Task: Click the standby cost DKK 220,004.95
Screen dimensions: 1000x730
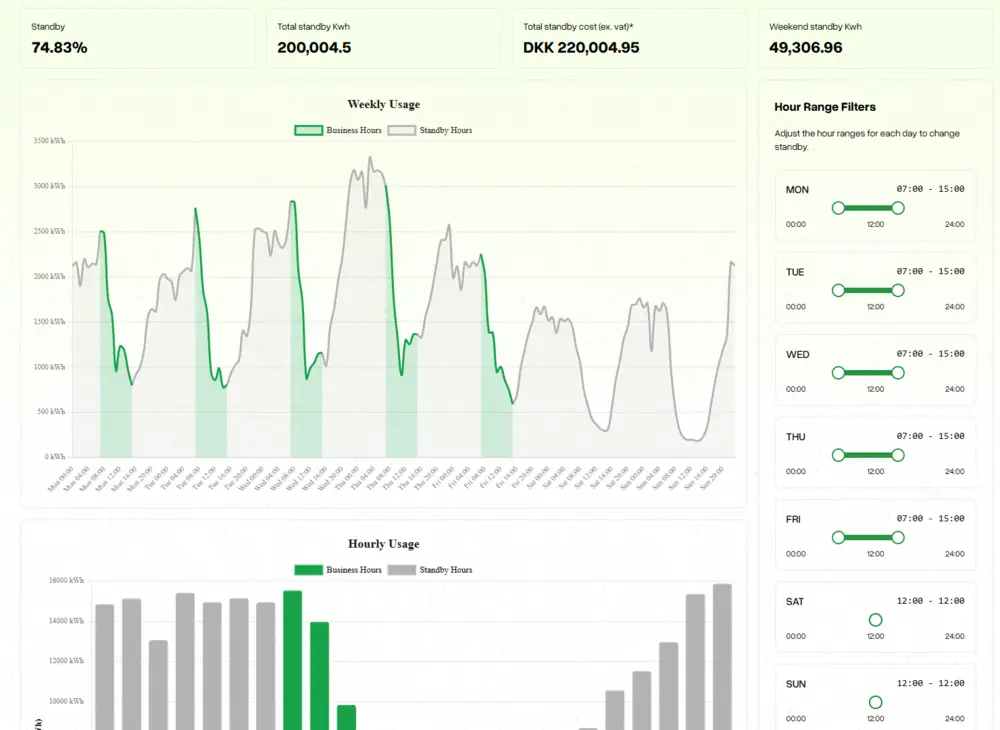Action: [x=581, y=48]
